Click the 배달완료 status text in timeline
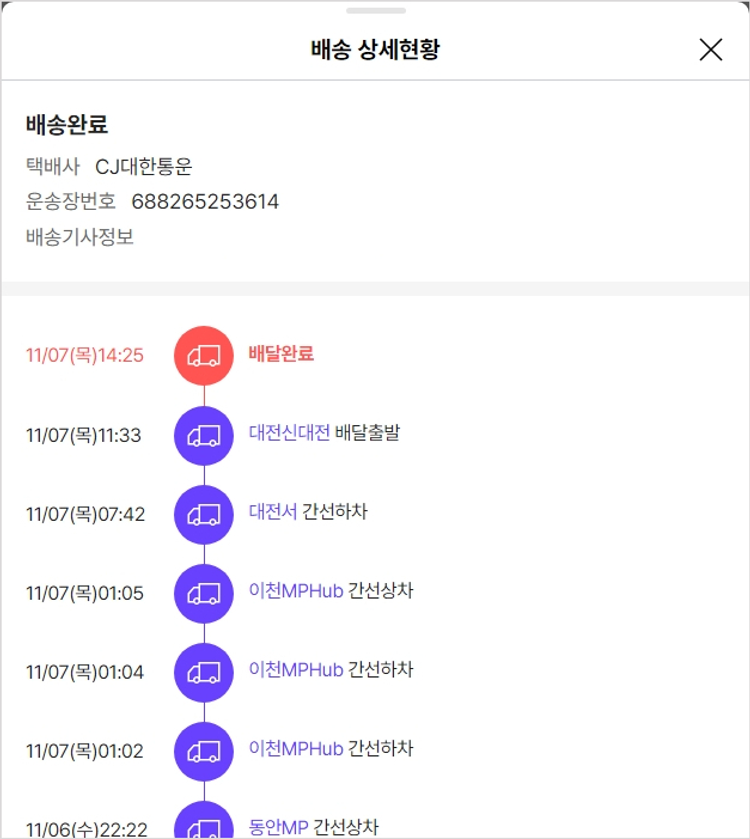 click(281, 354)
